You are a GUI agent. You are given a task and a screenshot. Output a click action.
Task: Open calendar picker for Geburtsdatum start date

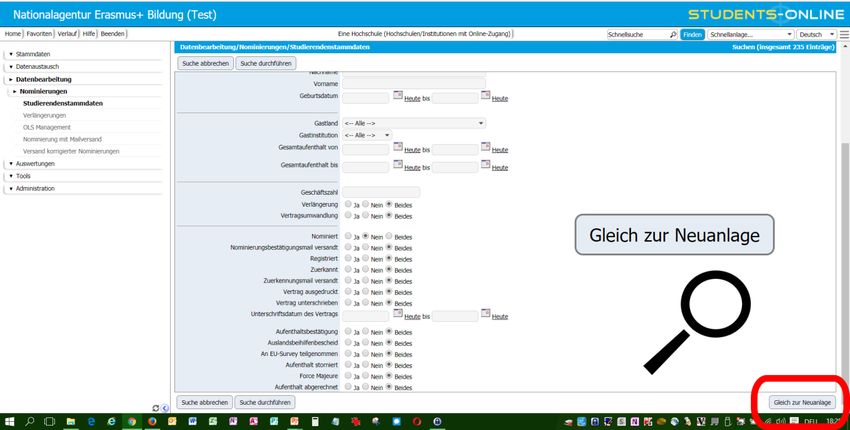coord(397,96)
